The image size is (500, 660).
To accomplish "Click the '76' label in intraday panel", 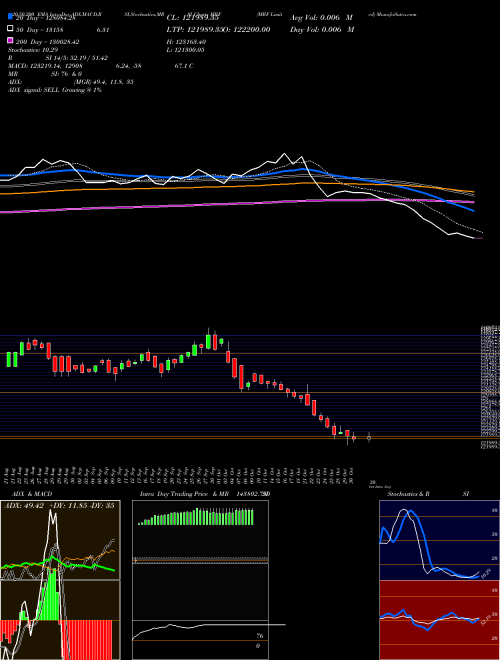I will (260, 636).
